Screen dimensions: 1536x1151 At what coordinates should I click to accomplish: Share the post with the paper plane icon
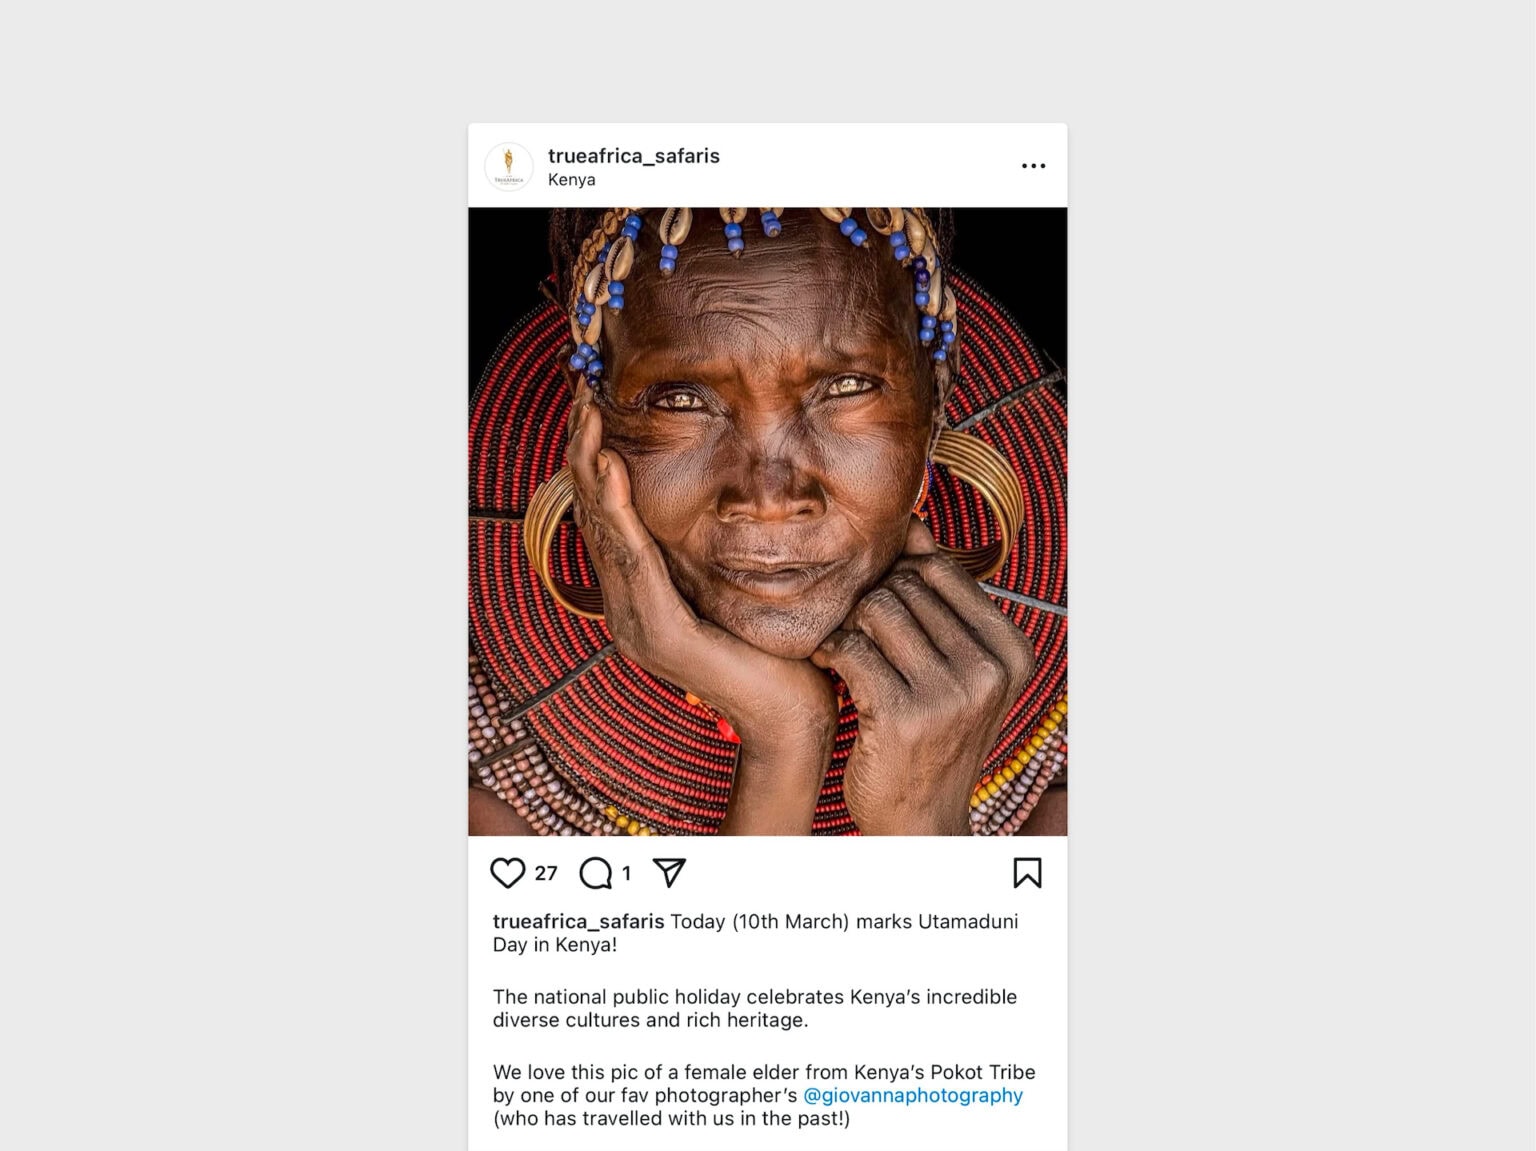(669, 873)
